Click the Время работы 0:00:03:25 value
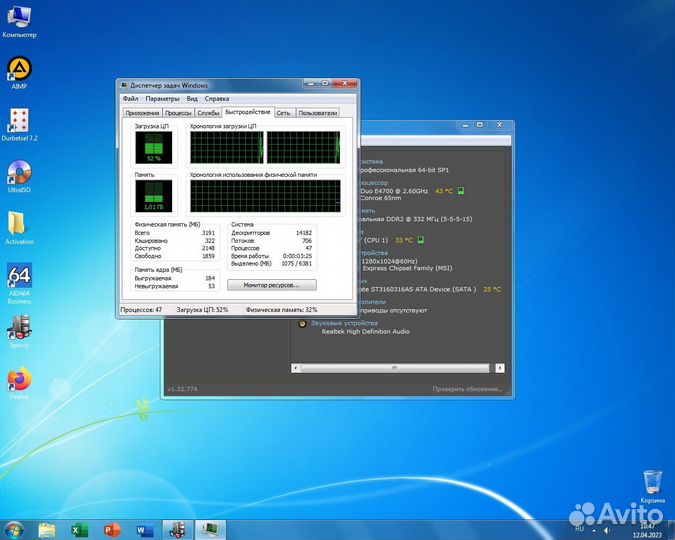 (x=297, y=256)
